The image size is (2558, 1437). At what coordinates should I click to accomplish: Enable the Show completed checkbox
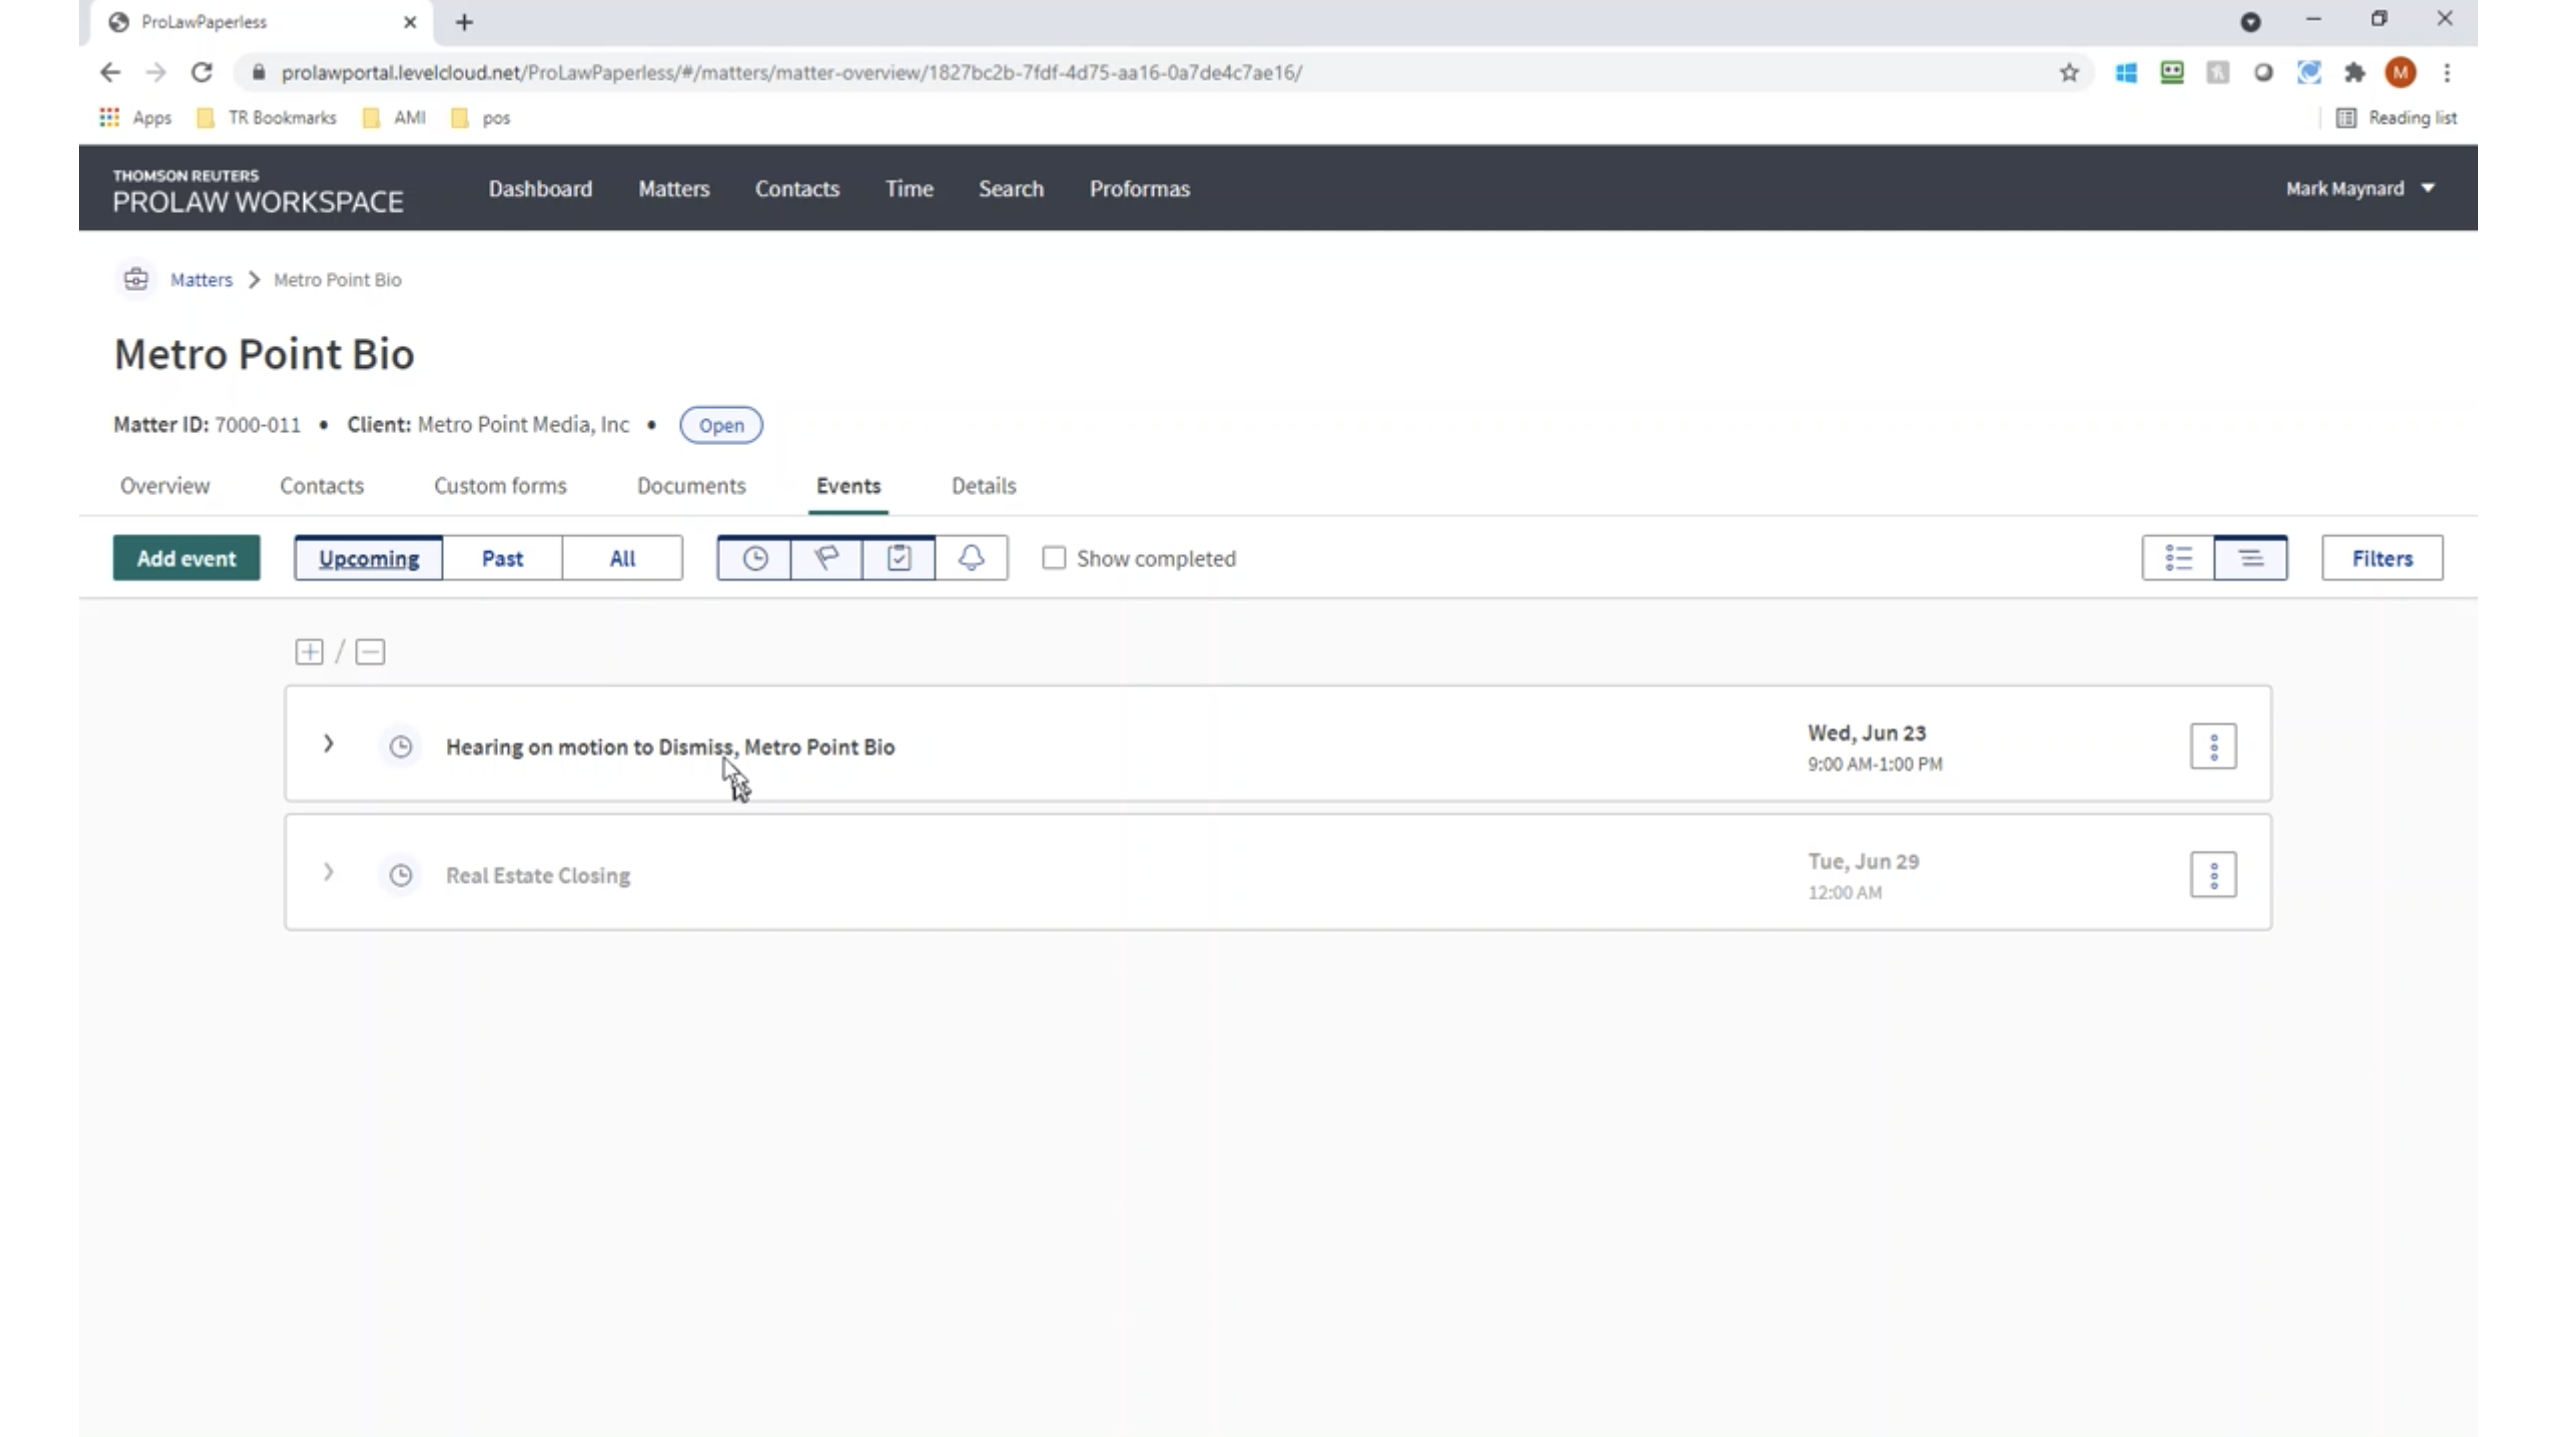1054,558
